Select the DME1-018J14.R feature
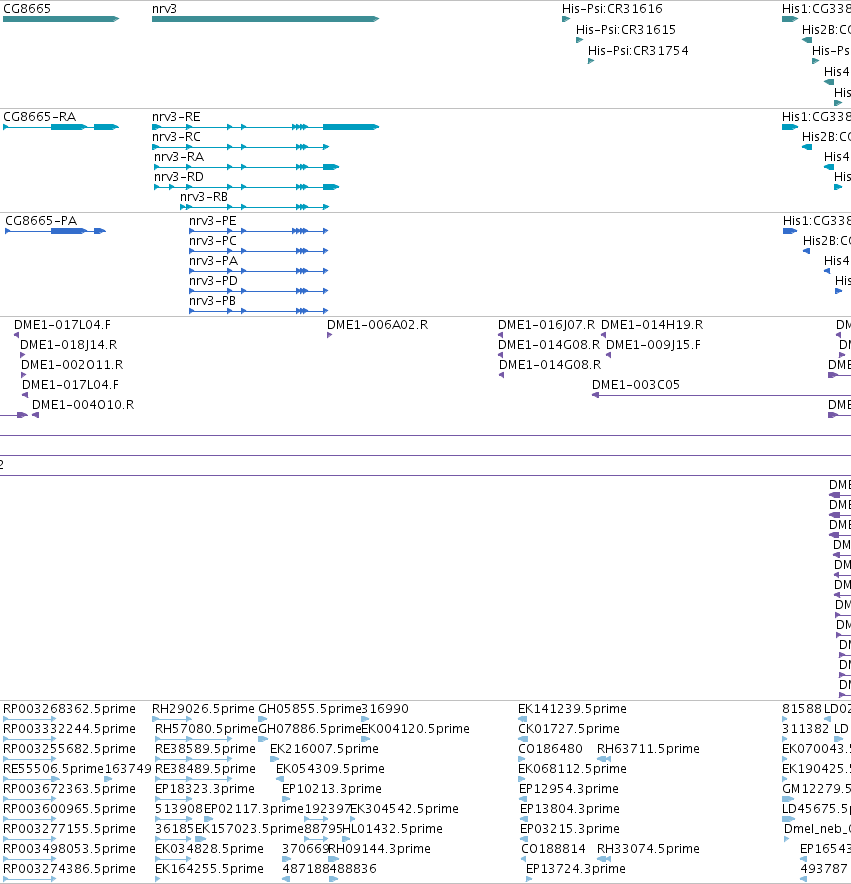Screen dimensions: 851x884 23,355
